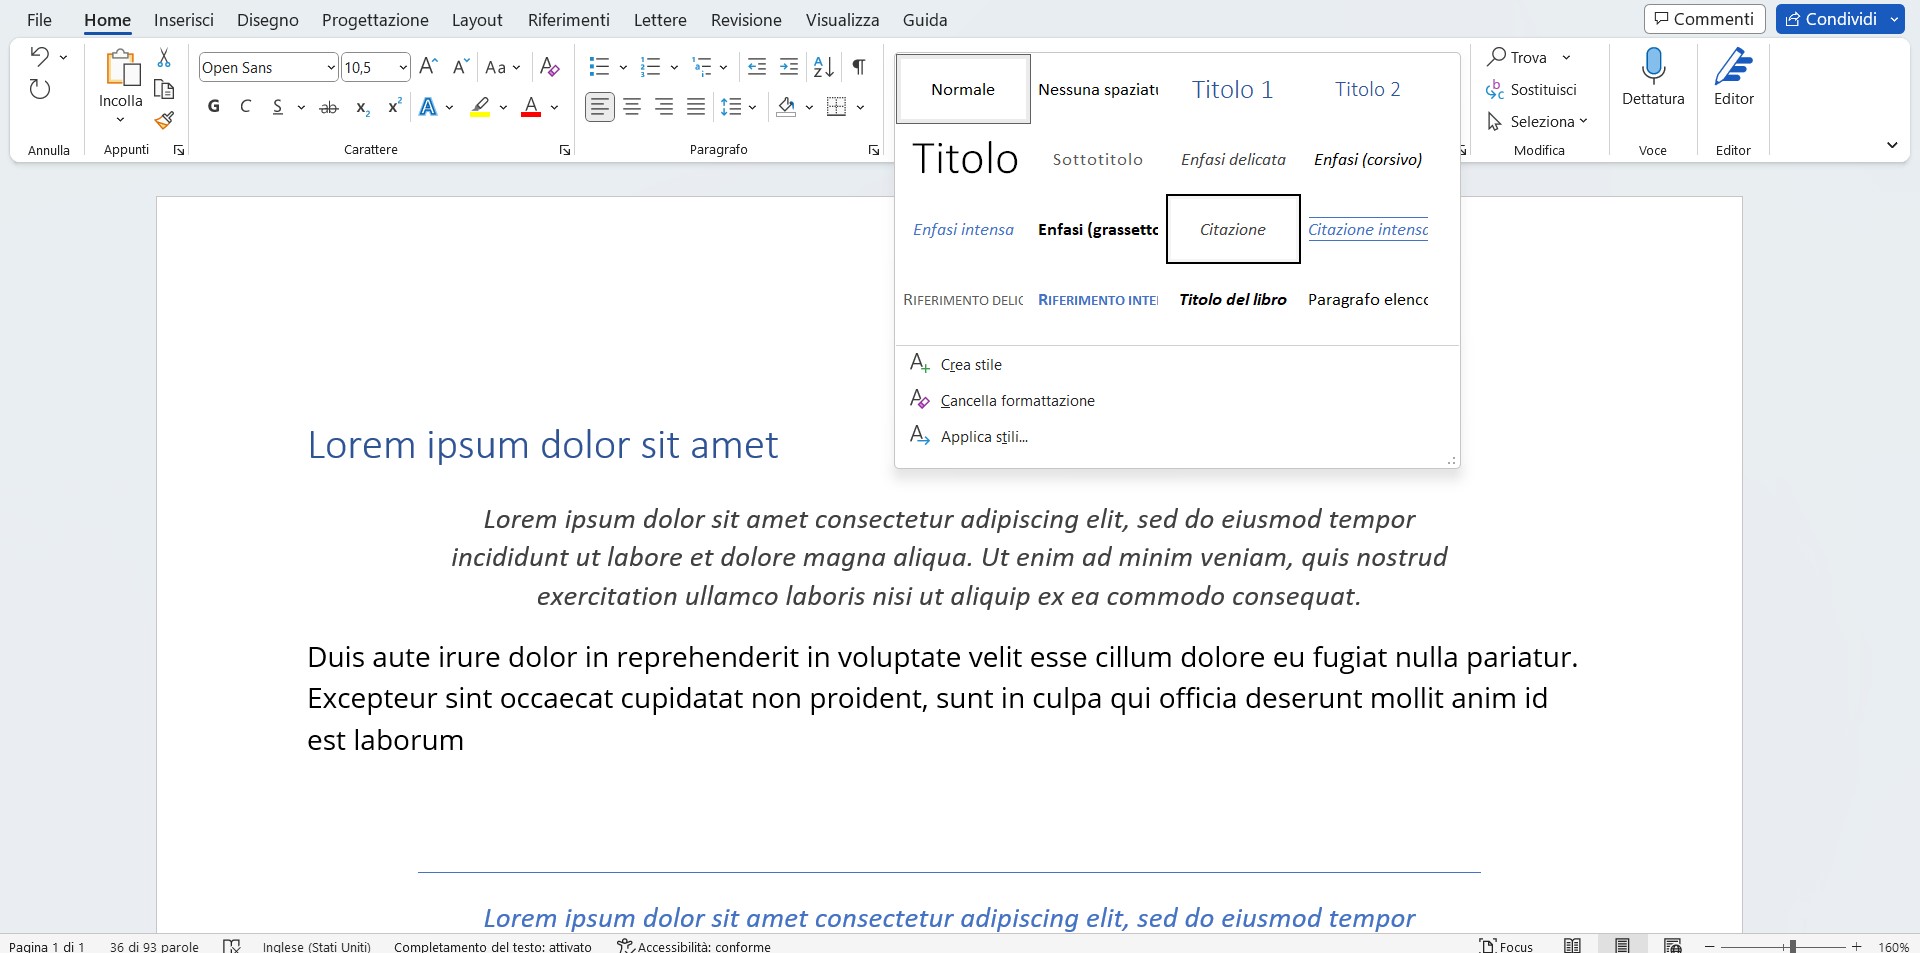
Task: Toggle bold with the G button
Action: (212, 107)
